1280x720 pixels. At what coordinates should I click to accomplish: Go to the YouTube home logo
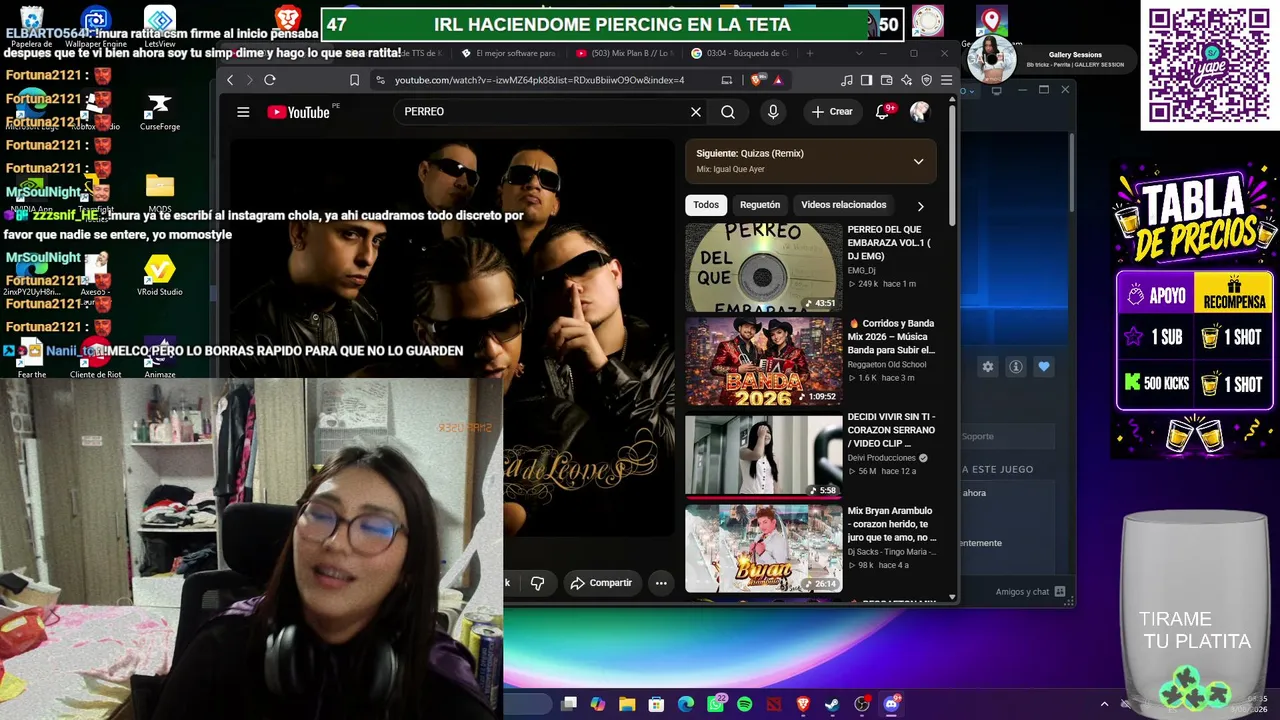[299, 112]
